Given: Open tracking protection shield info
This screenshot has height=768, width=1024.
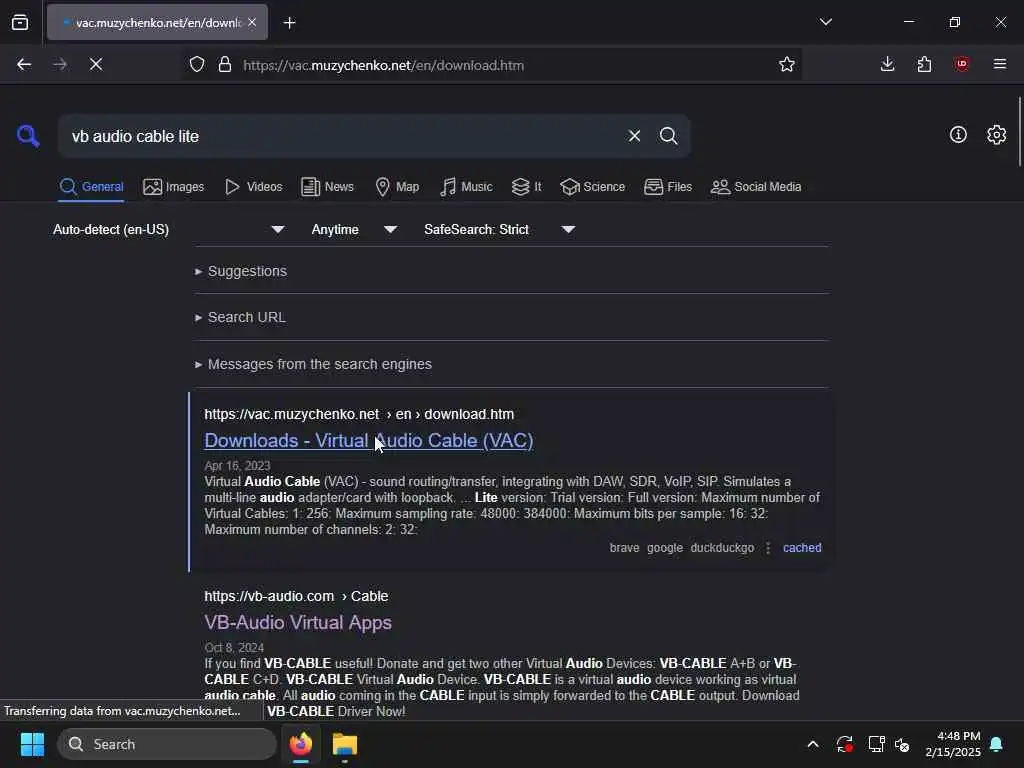Looking at the screenshot, I should click(x=197, y=65).
